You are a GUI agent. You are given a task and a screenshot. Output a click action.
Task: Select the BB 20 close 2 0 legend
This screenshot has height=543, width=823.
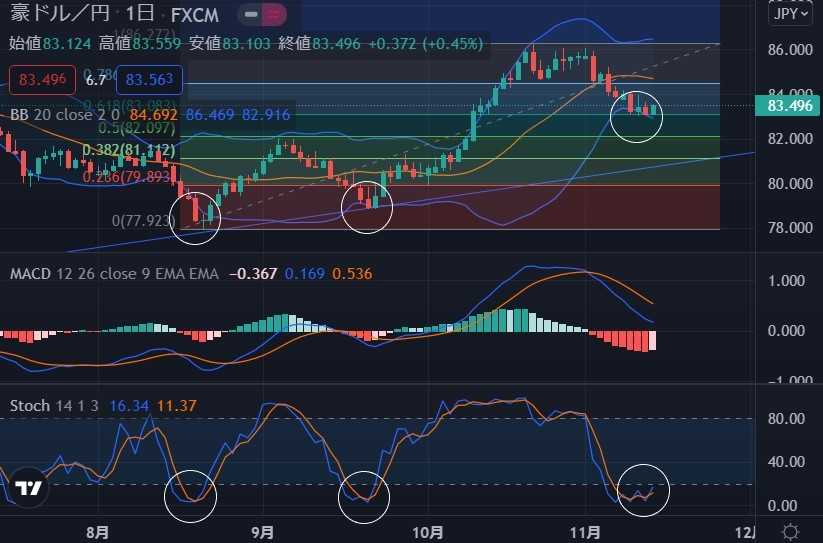[65, 114]
